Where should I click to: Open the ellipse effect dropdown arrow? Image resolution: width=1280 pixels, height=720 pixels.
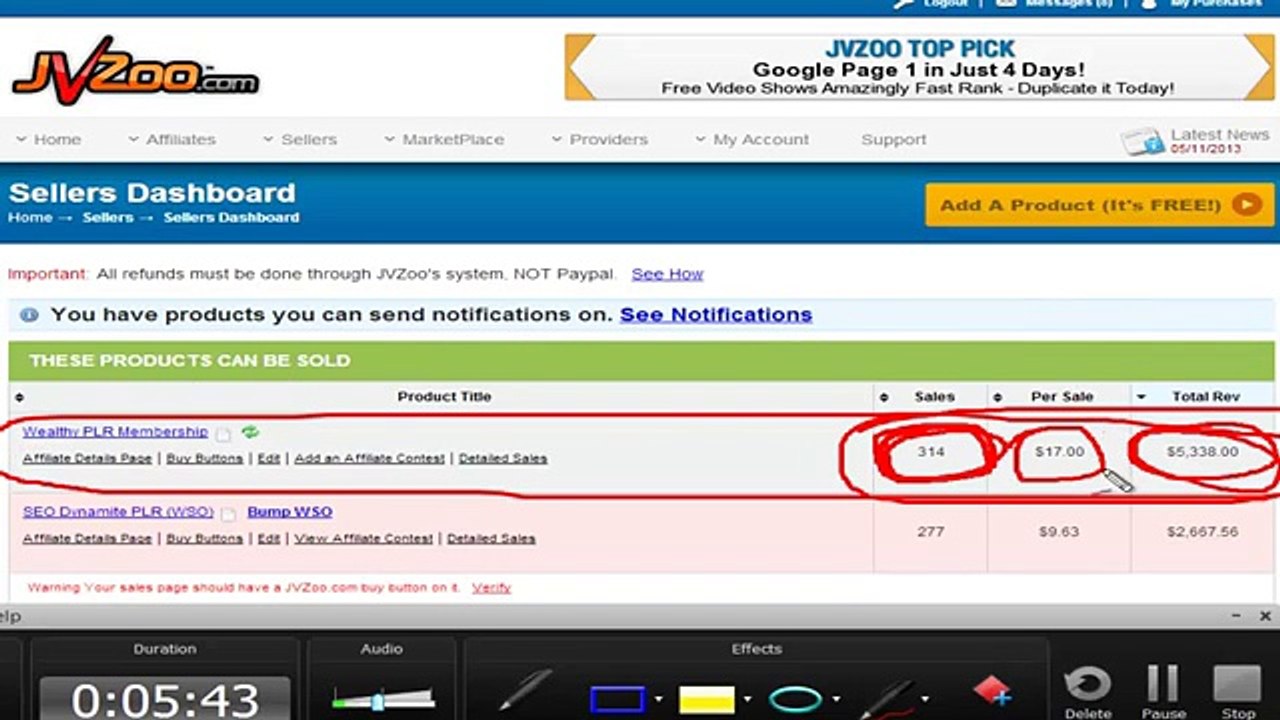pos(836,699)
